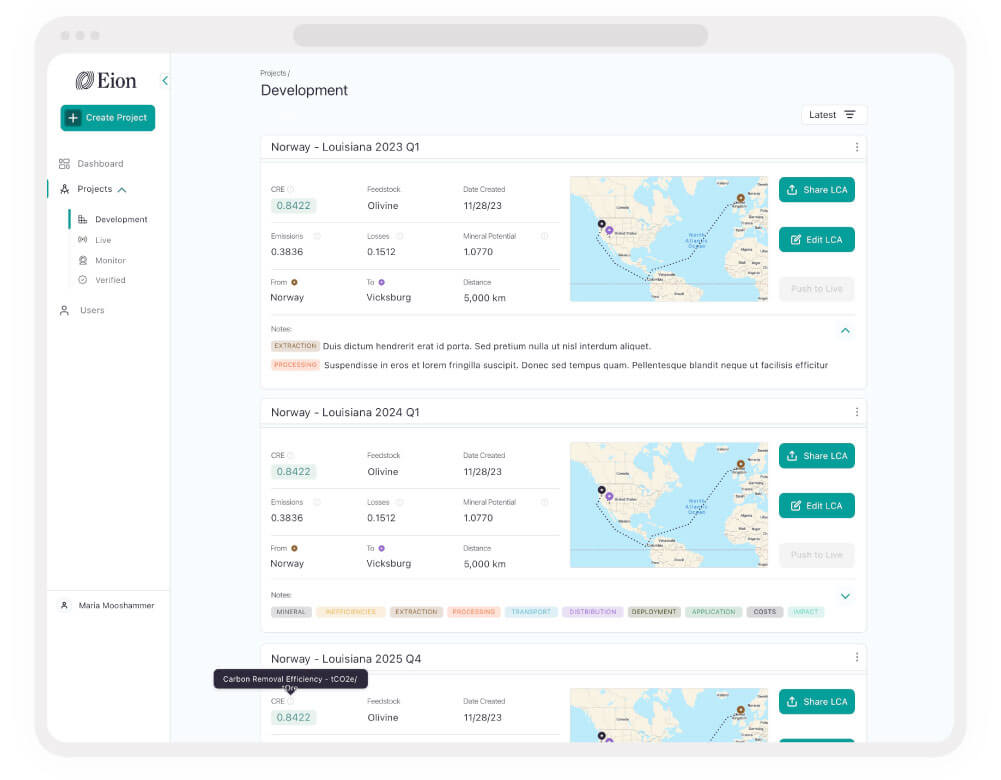Click the Create Project button
1001x780 pixels.
point(108,118)
